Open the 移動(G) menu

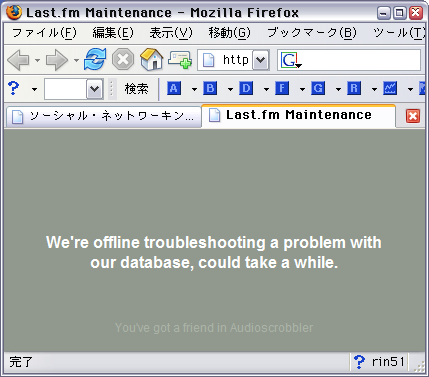pyautogui.click(x=229, y=33)
